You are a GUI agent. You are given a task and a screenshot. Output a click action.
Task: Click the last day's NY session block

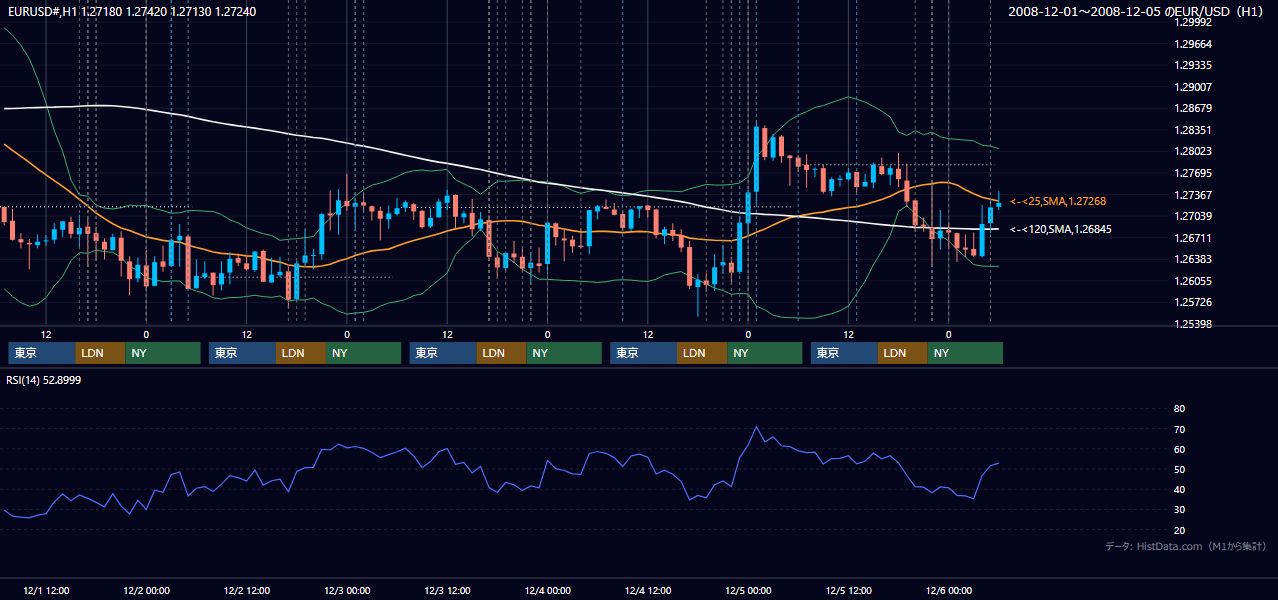966,353
